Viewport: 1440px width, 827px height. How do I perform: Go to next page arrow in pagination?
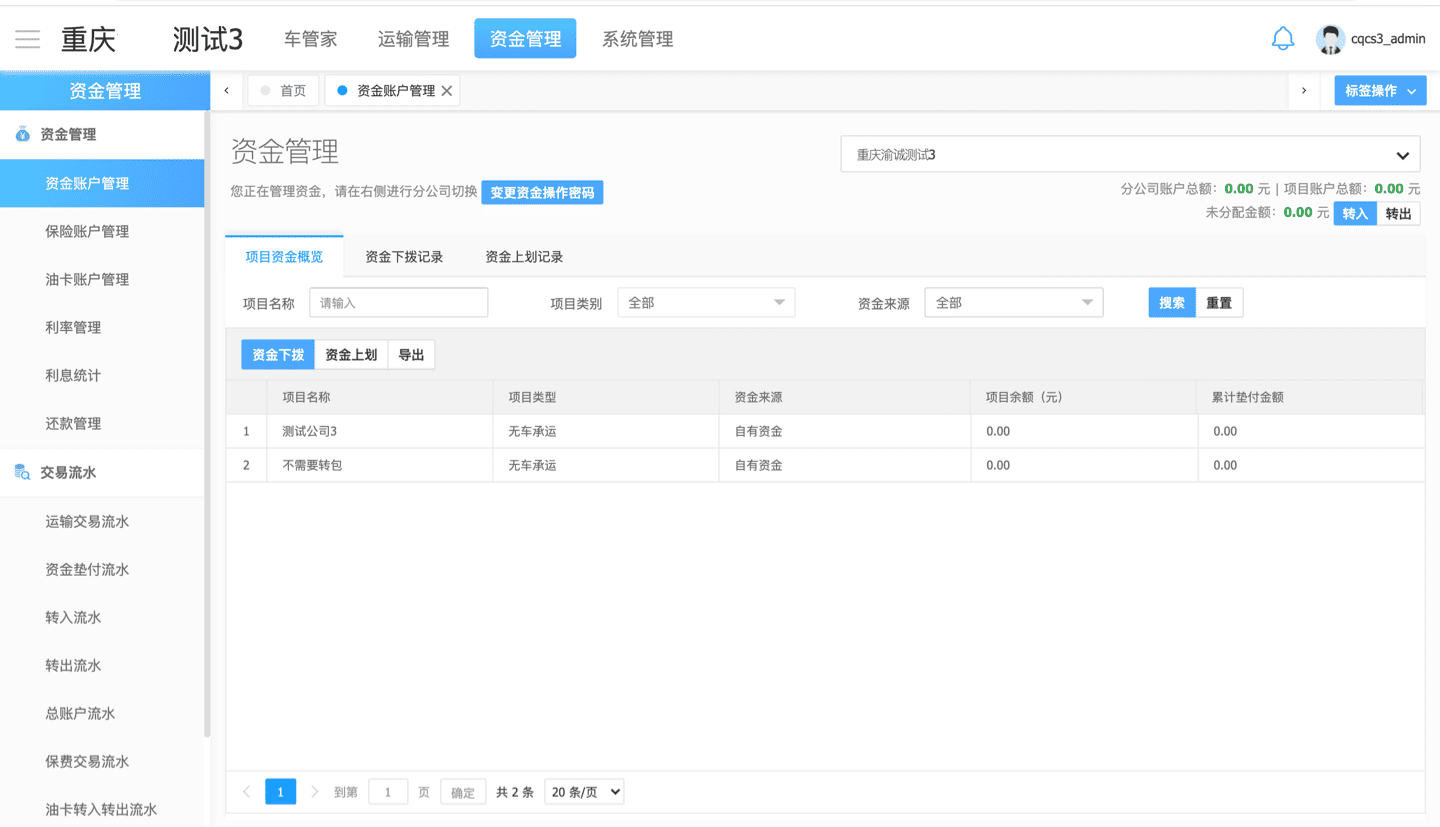click(x=315, y=792)
